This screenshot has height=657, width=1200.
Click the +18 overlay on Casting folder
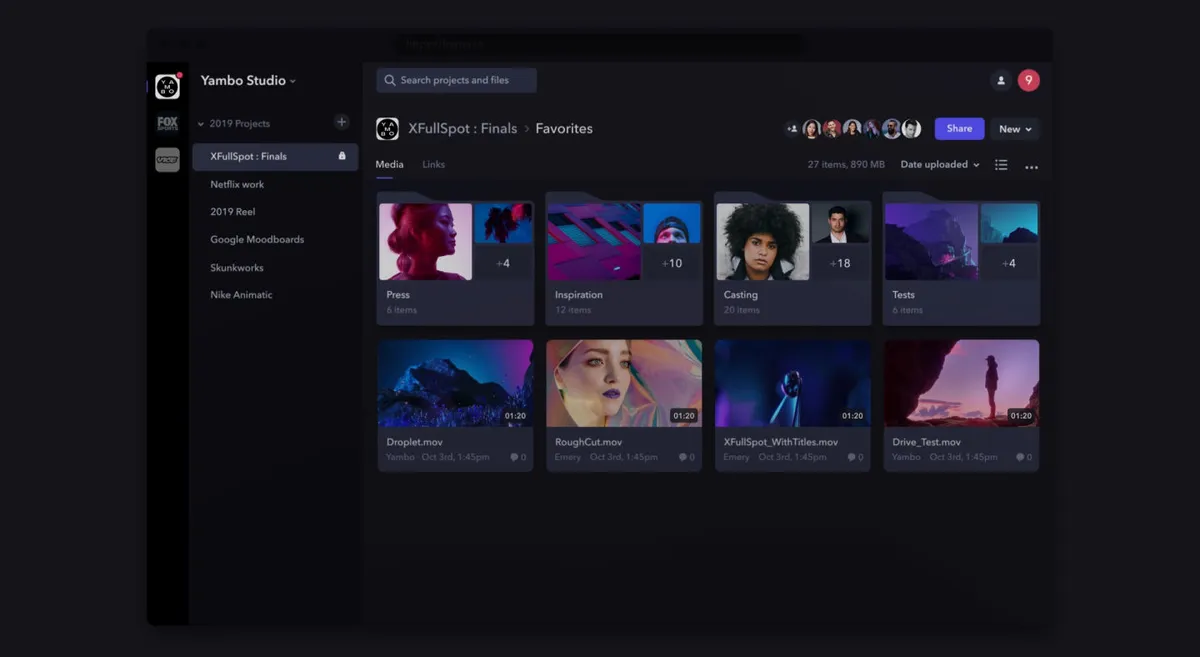point(840,263)
